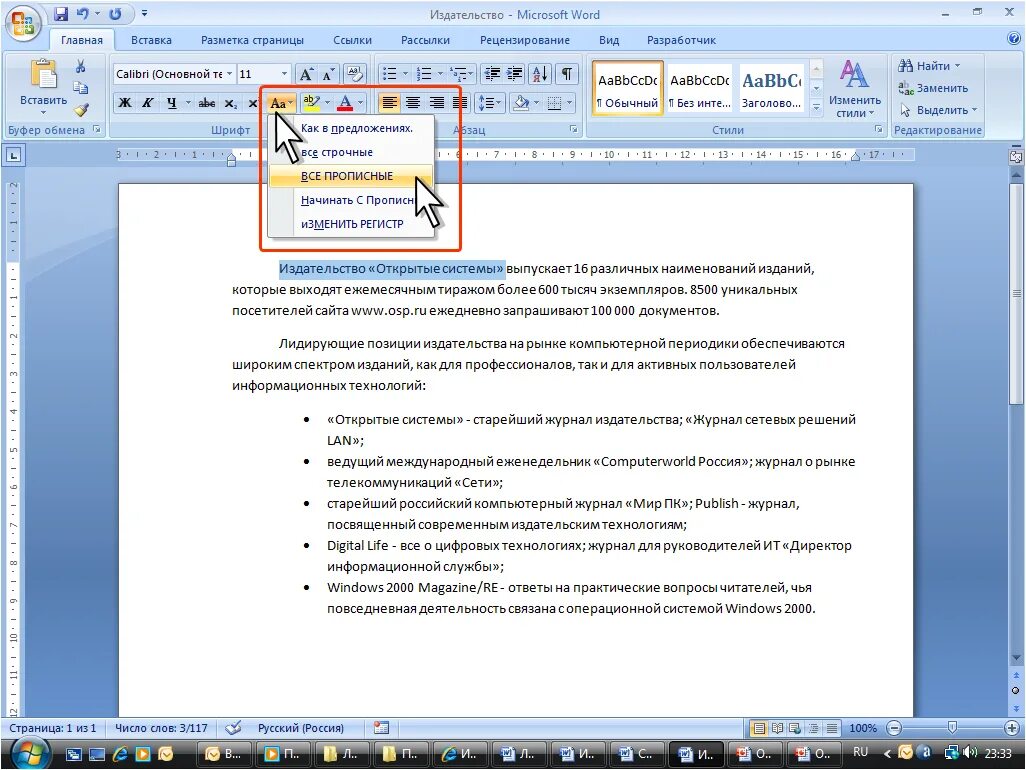Cut selection with the scissors icon
Image resolution: width=1026 pixels, height=770 pixels.
[80, 66]
